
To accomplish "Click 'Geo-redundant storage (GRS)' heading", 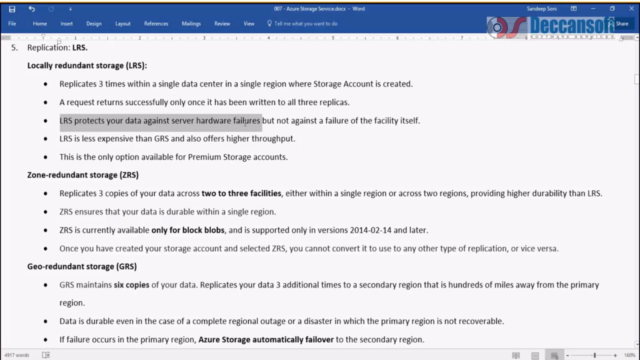I will click(x=82, y=267).
